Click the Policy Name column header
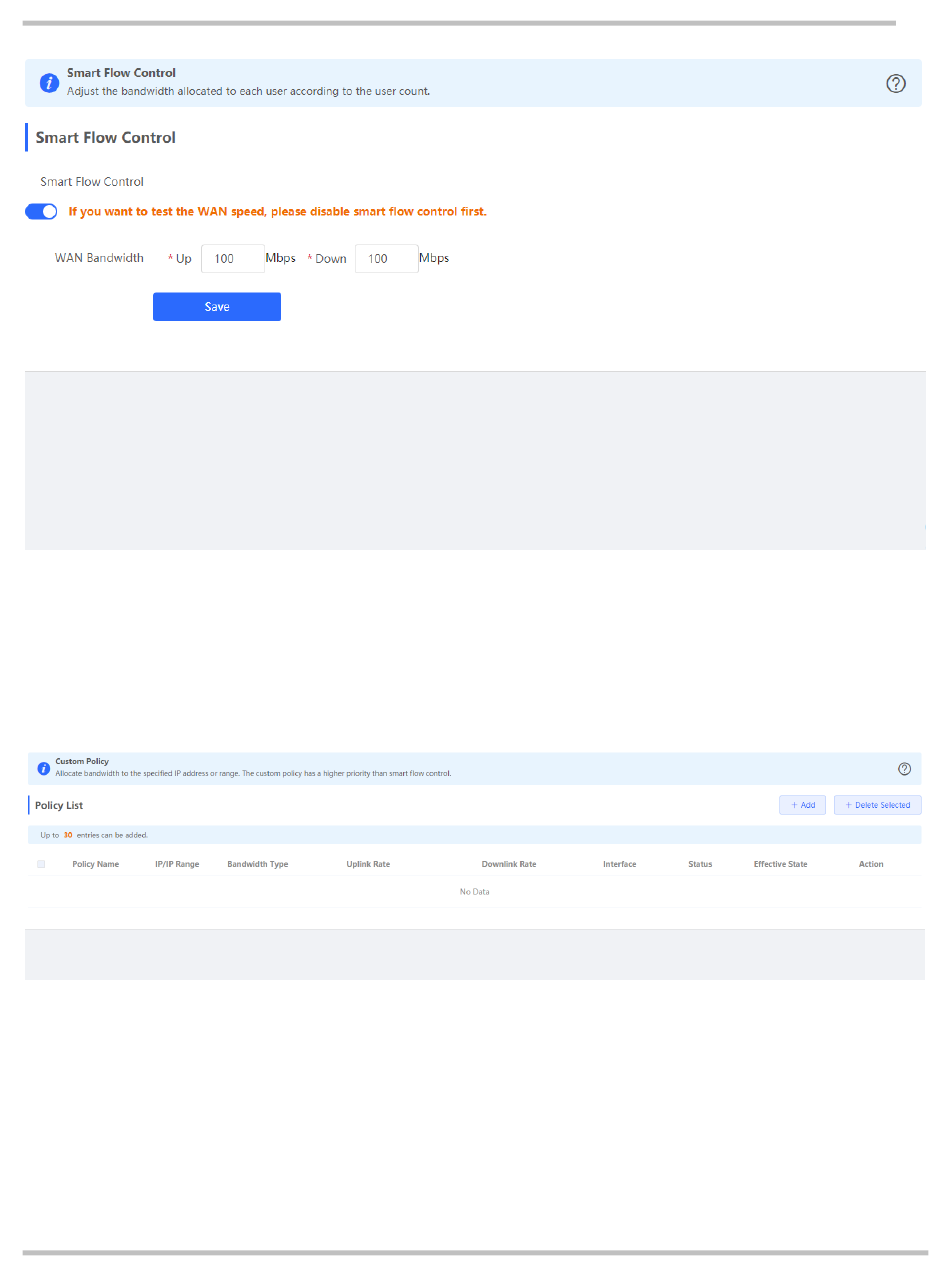Screen dimensions: 950x1276 (96, 864)
